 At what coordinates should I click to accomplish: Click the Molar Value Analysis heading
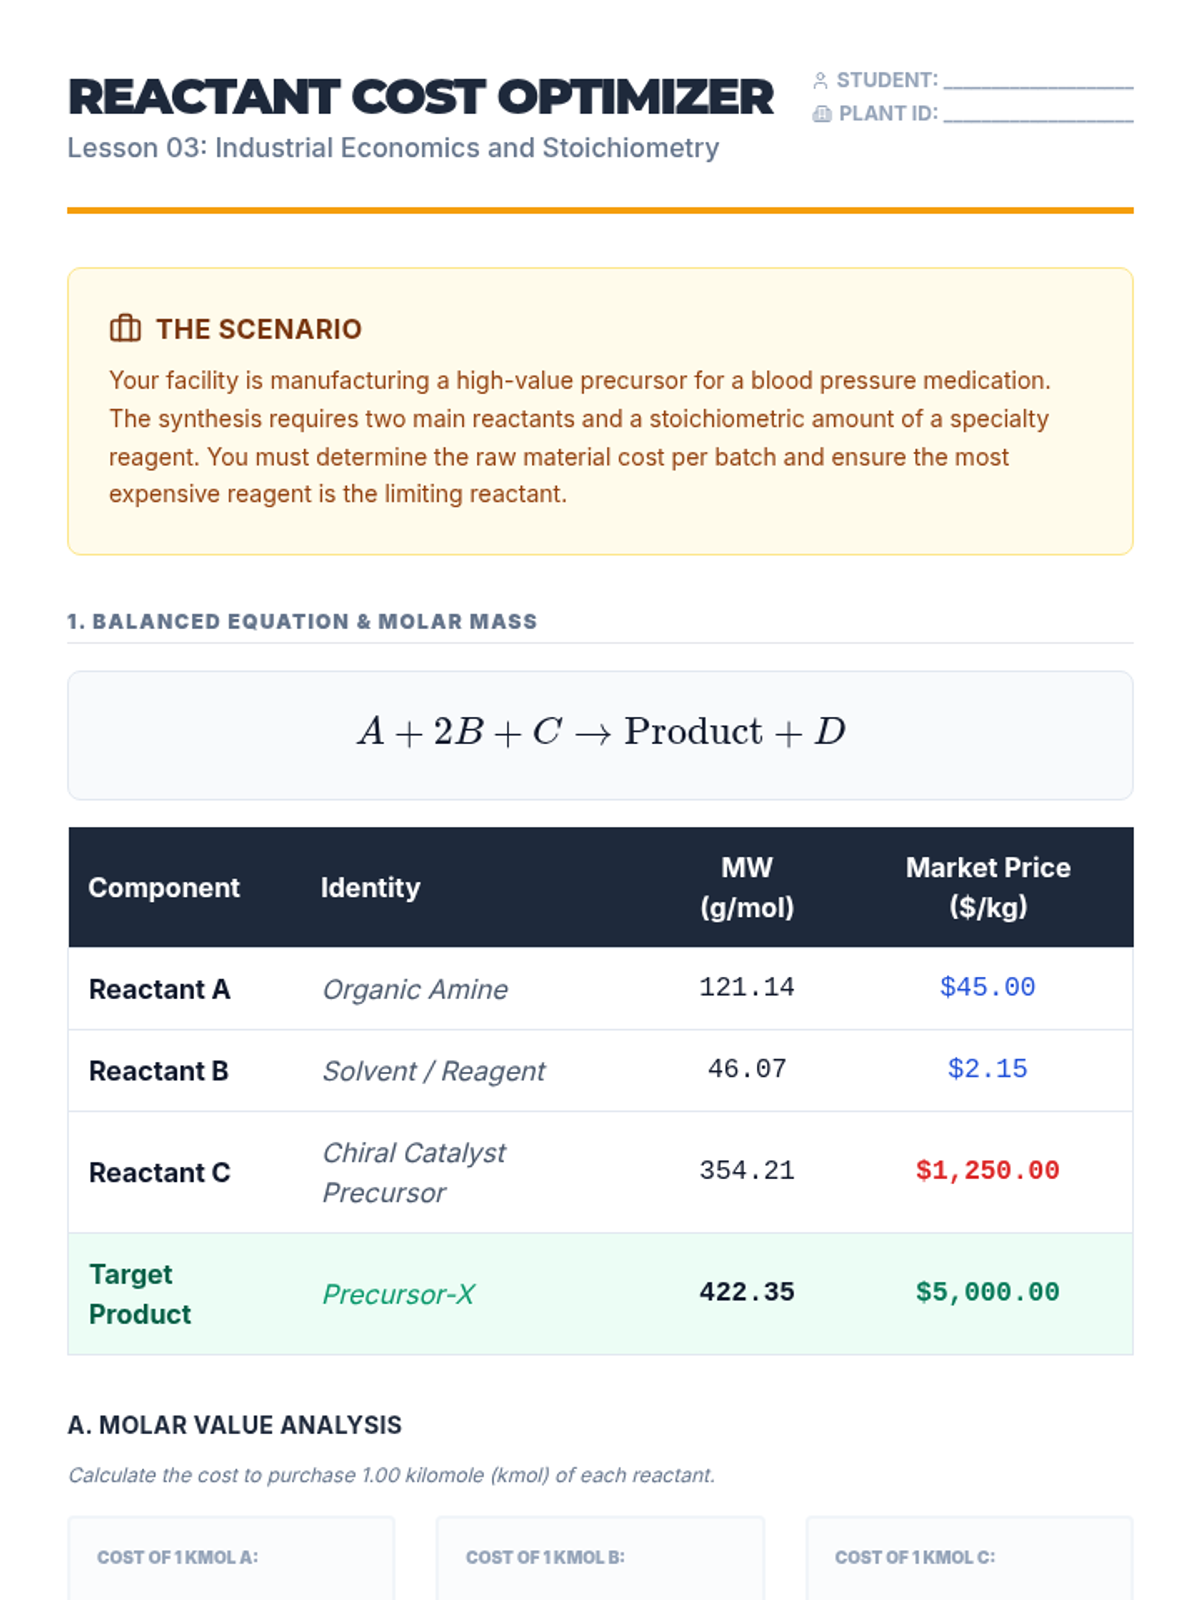point(235,1425)
